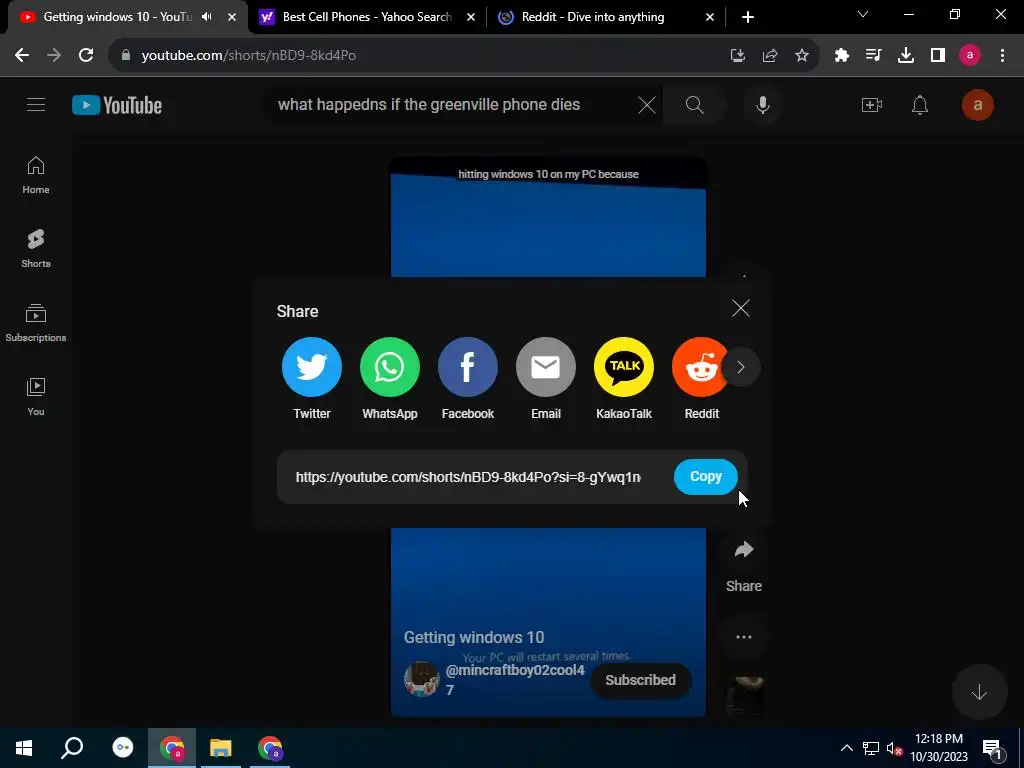The image size is (1024, 768).
Task: Open the media control icon
Action: [x=874, y=56]
